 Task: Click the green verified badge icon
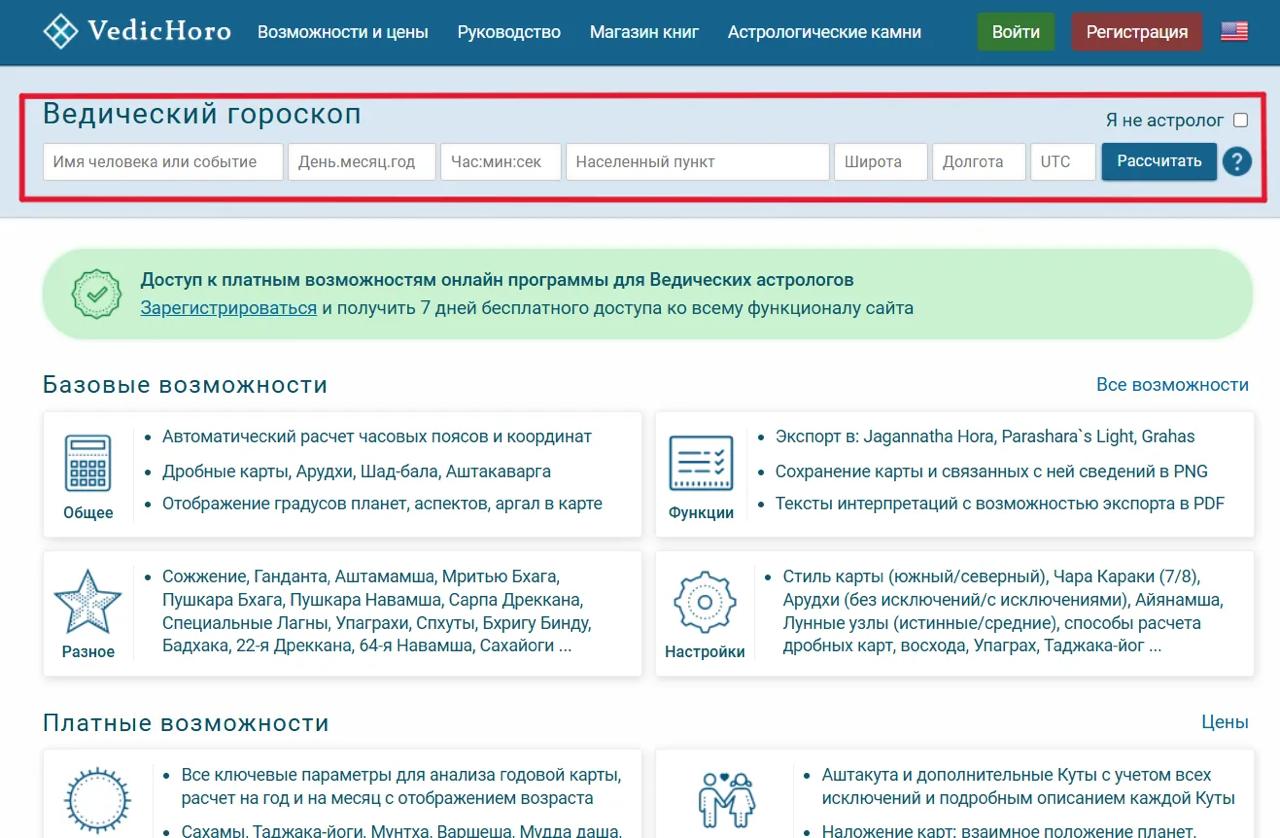[x=97, y=294]
